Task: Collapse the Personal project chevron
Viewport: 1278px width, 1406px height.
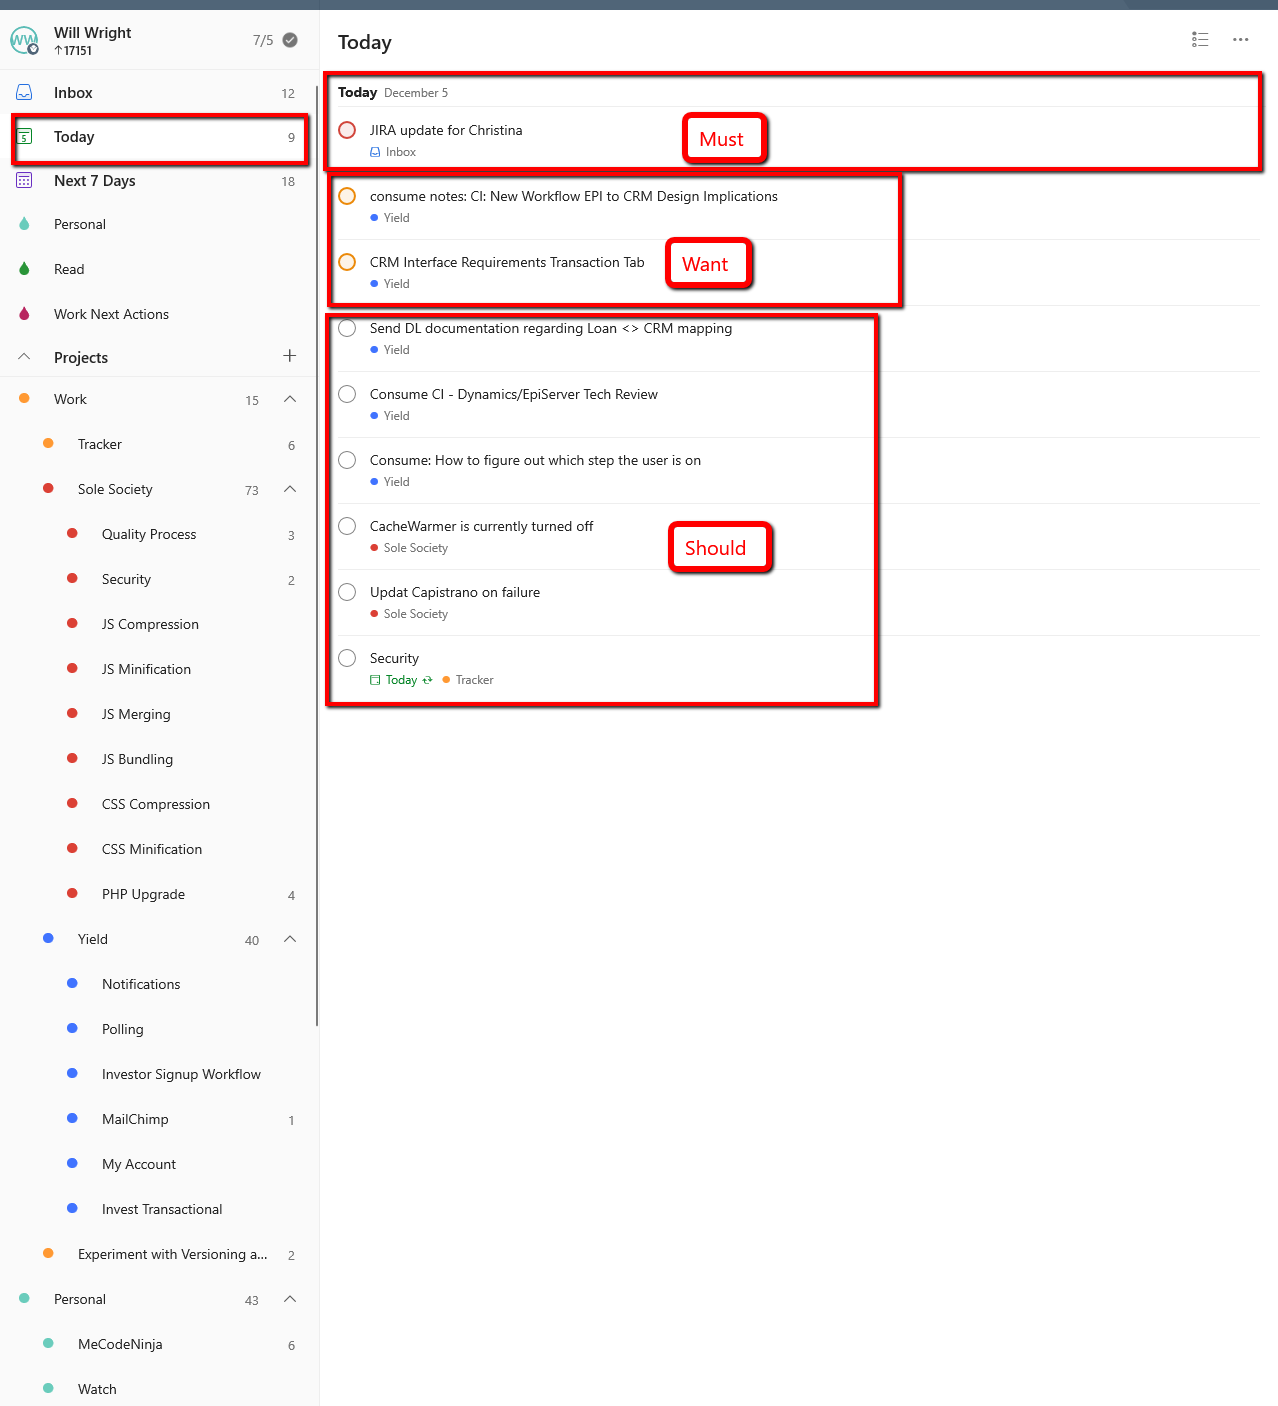Action: [290, 1299]
